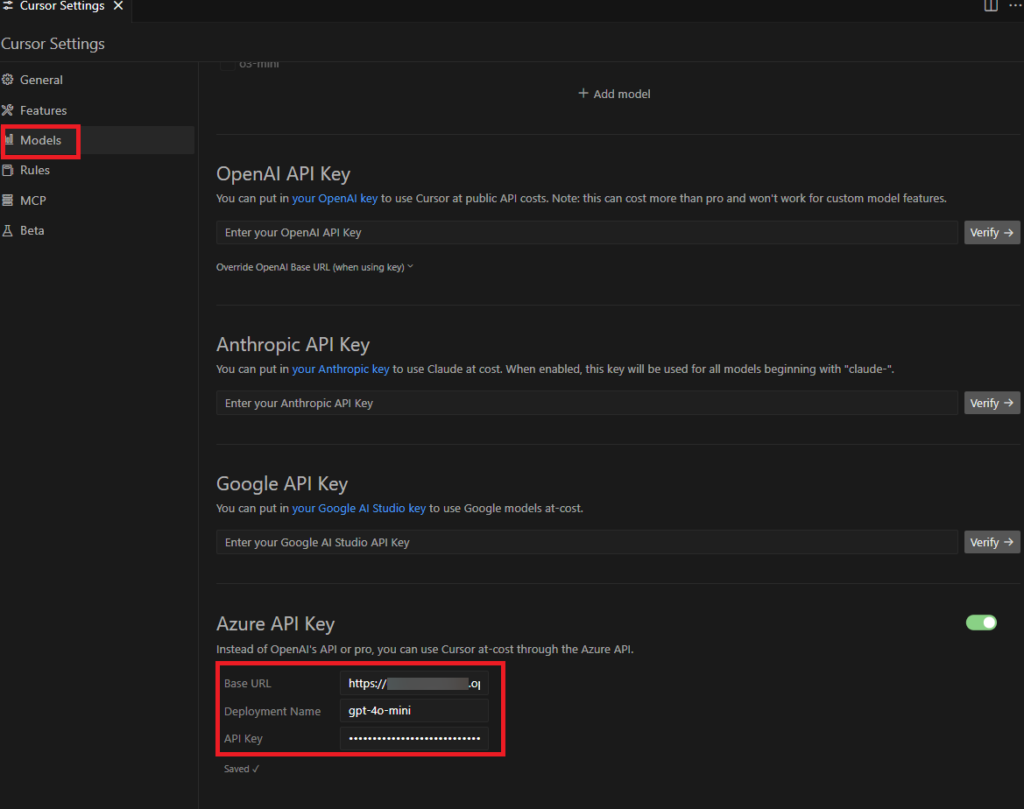Click the Add model button
Viewport: 1024px width, 809px height.
click(x=615, y=94)
